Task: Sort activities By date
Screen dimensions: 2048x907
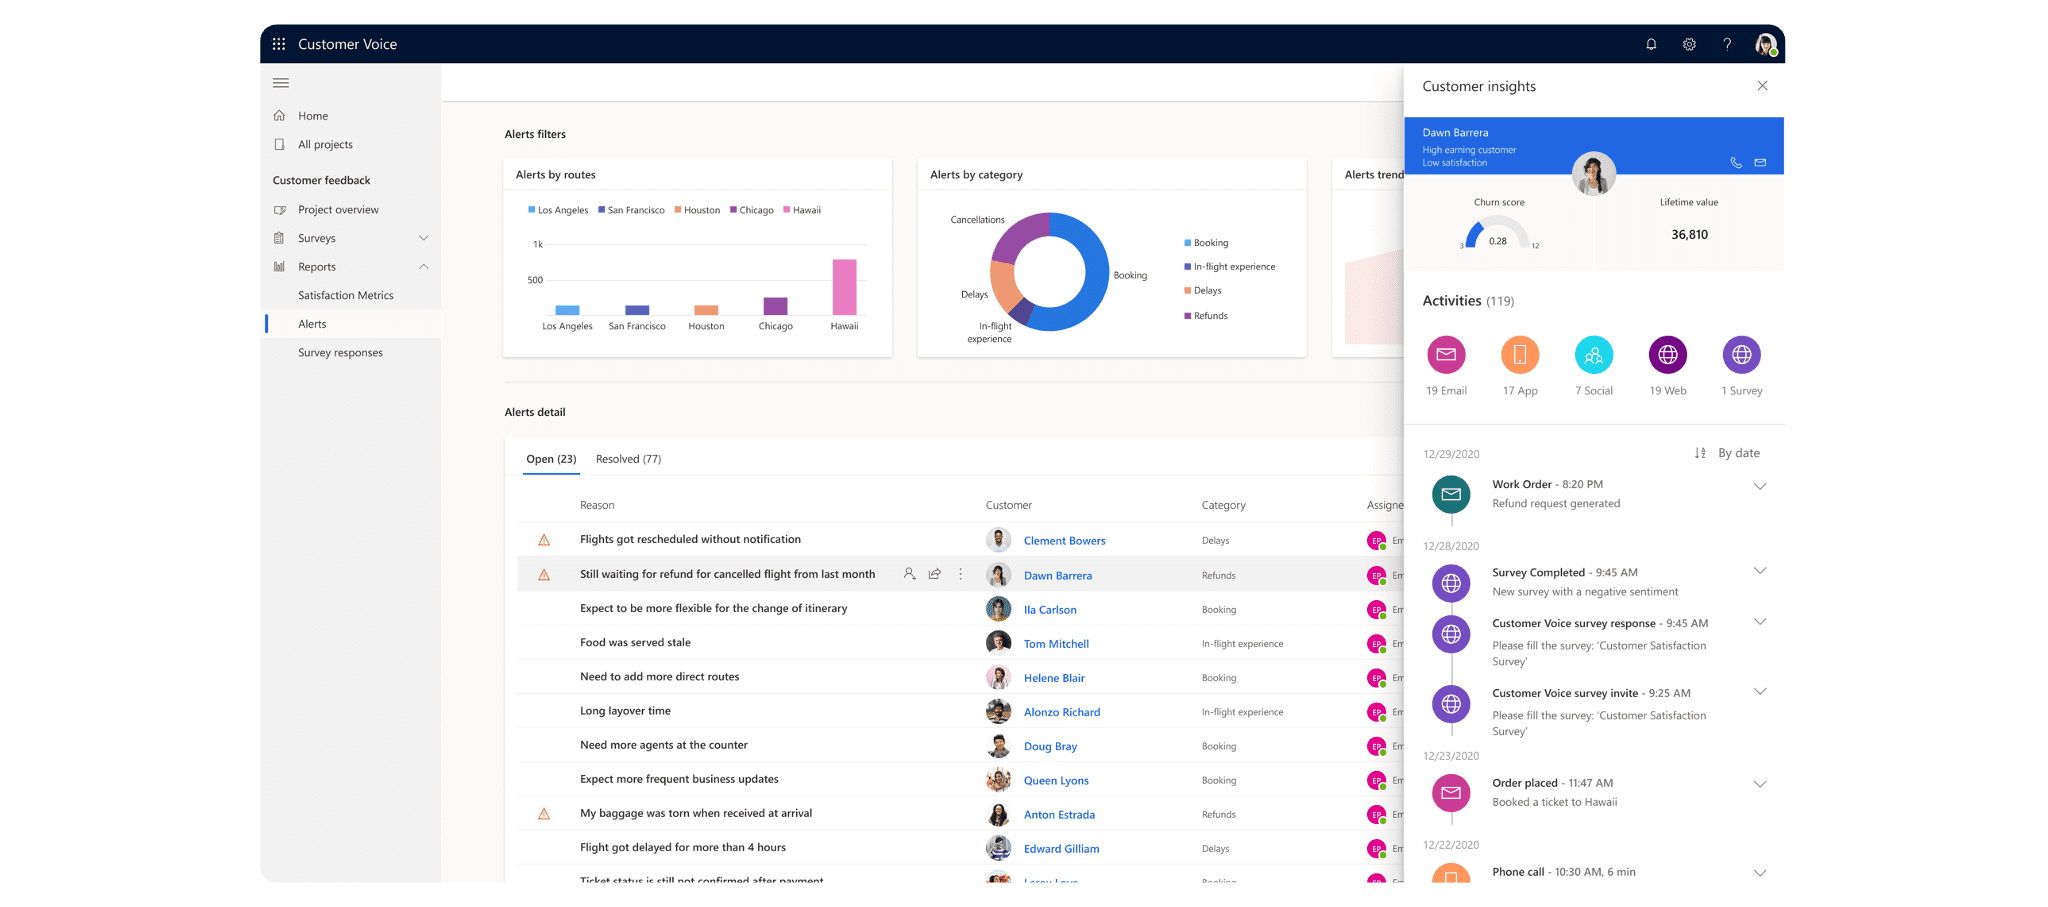Action: (x=1727, y=453)
